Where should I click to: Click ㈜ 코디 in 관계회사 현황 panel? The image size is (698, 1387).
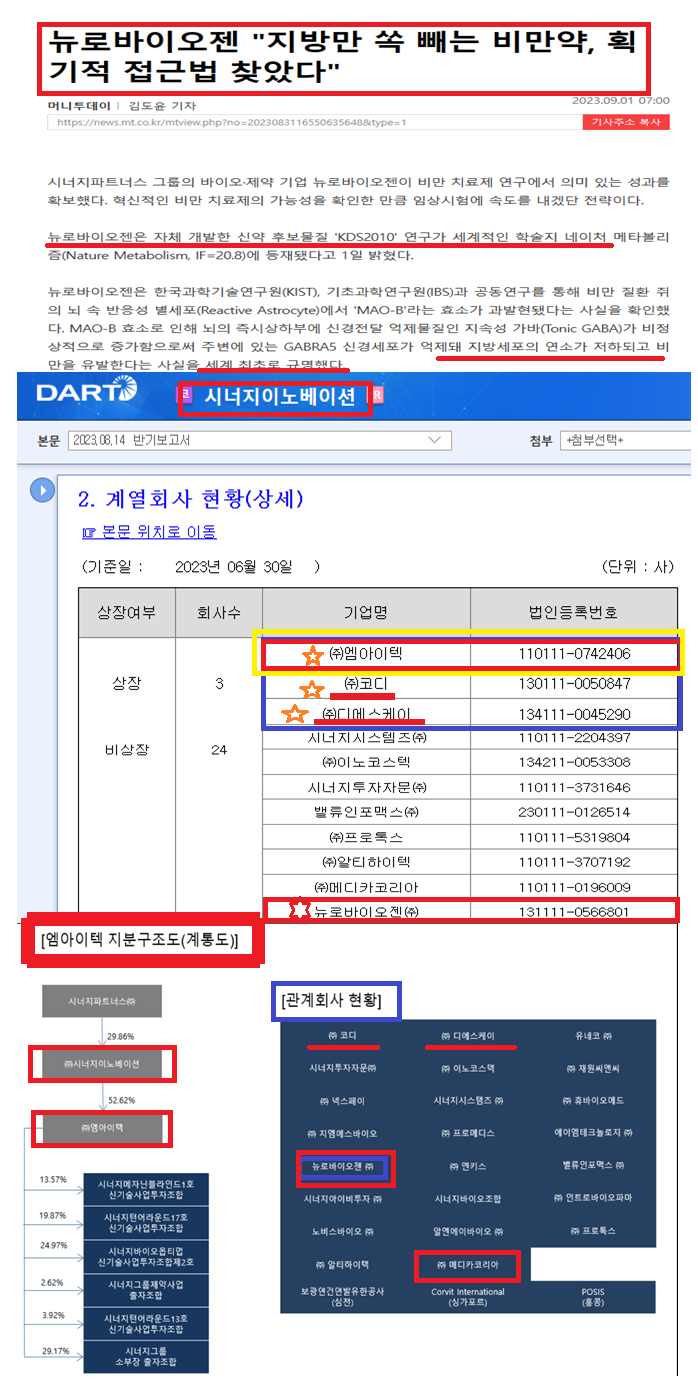(x=343, y=1035)
